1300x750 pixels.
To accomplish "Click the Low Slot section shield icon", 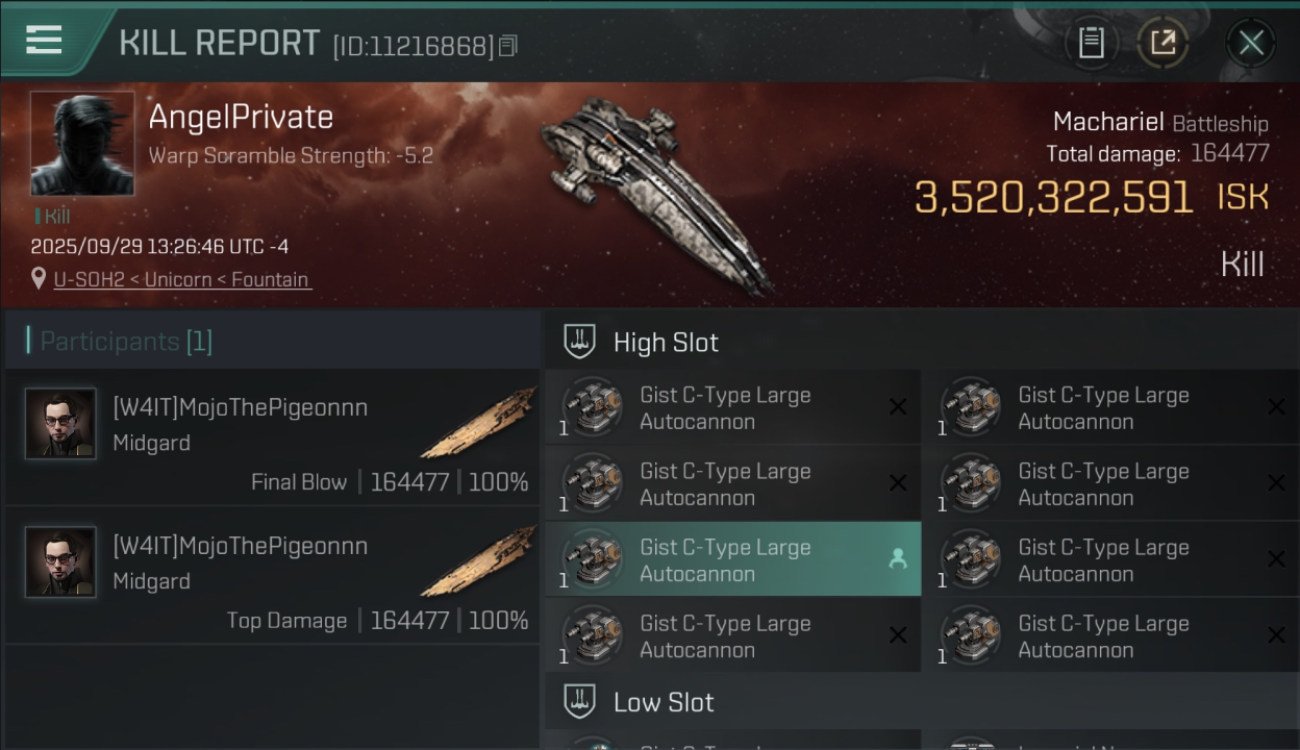I will (x=579, y=702).
